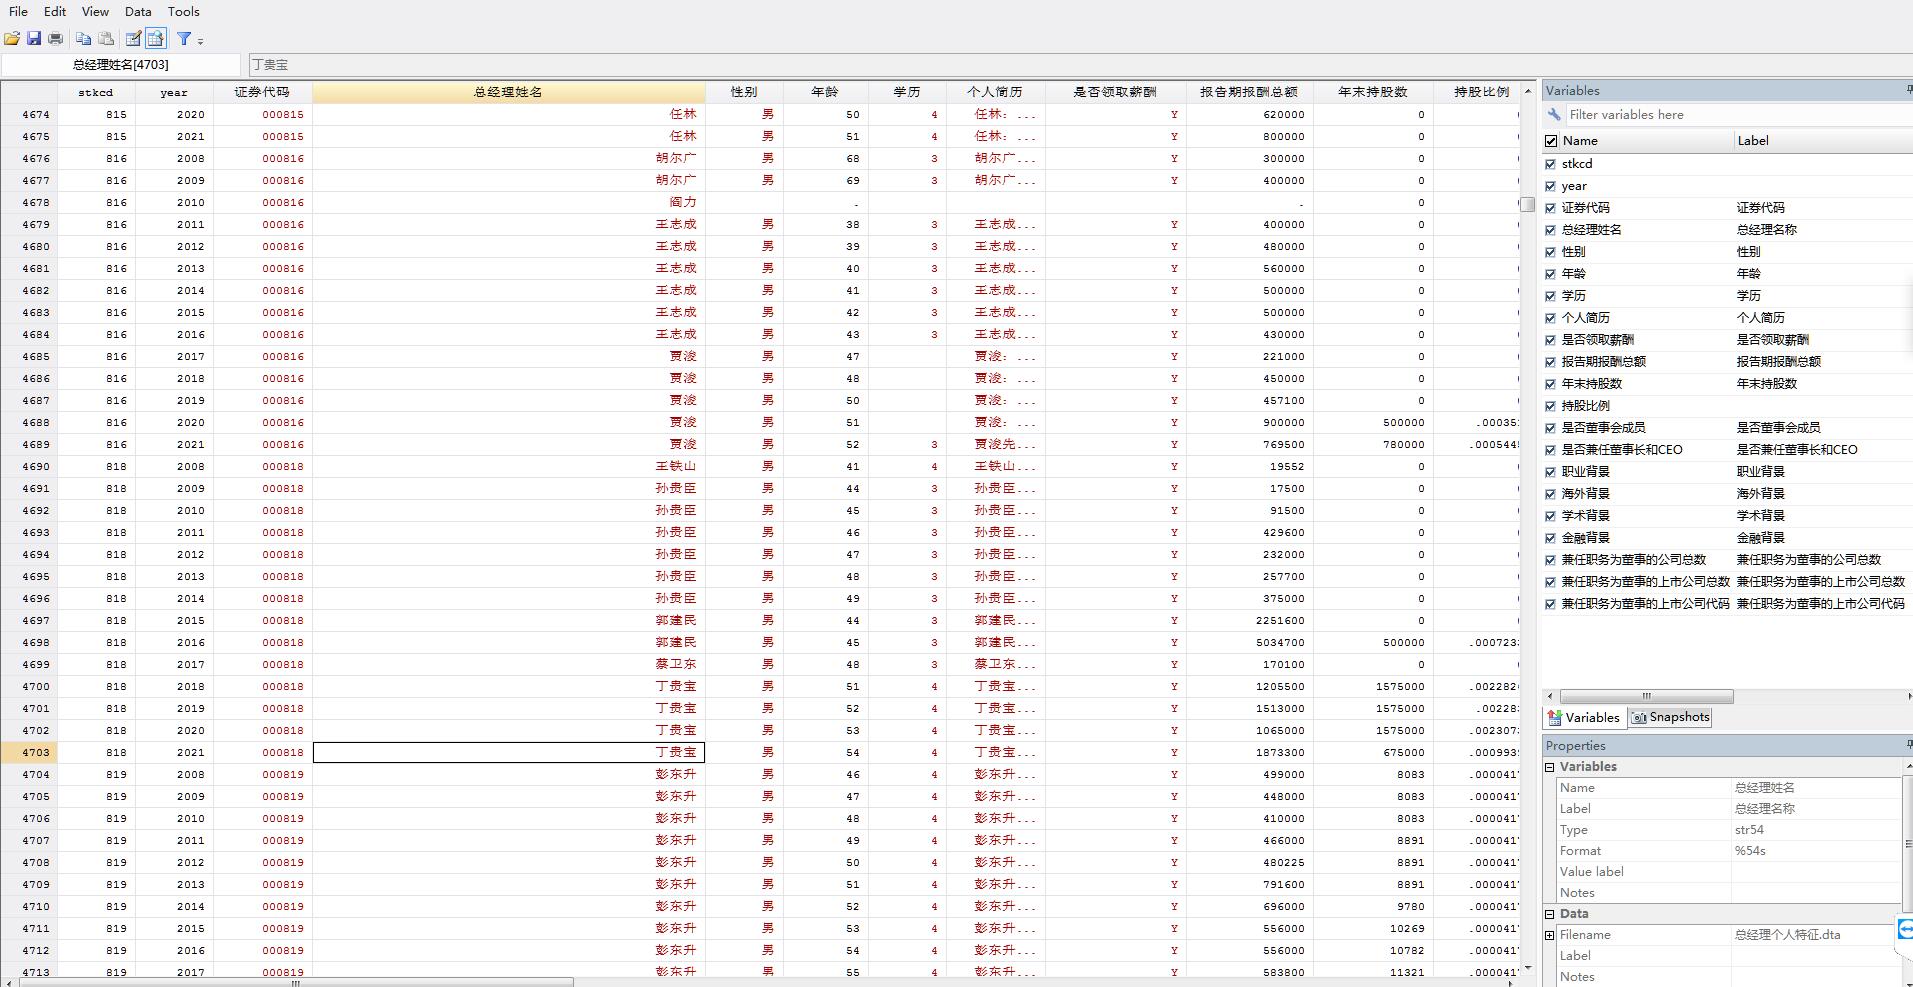Expand the Filename property row
Viewport: 1913px width, 987px height.
click(1550, 935)
